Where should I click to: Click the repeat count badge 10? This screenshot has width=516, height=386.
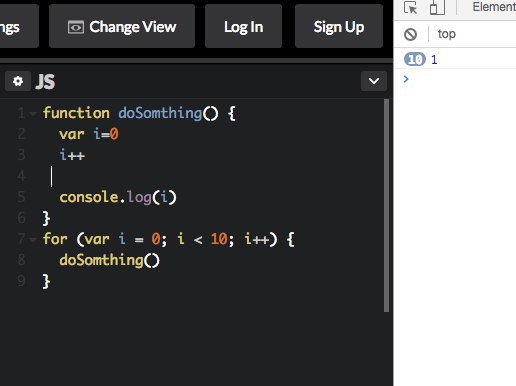pos(415,59)
